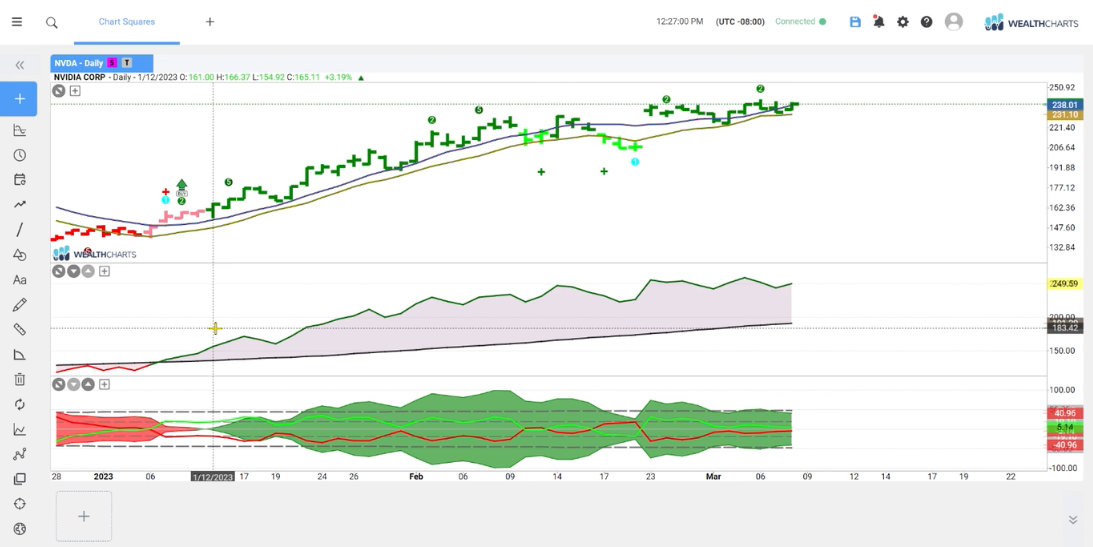This screenshot has width=1093, height=547.
Task: Open the hamburger main menu
Action: click(x=17, y=22)
